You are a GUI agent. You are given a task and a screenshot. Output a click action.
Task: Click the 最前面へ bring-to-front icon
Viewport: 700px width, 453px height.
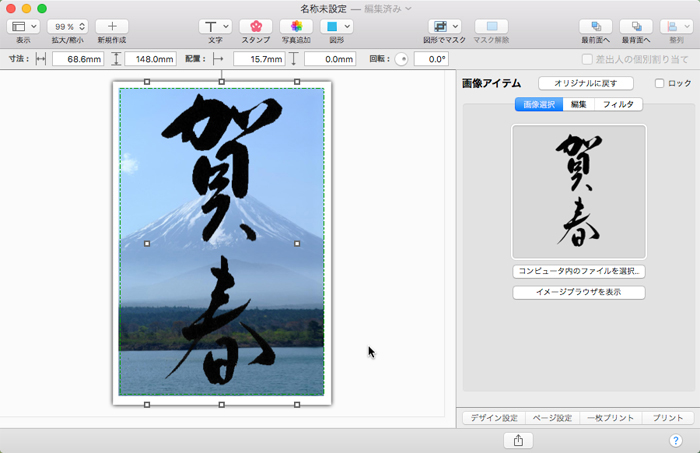(x=596, y=26)
